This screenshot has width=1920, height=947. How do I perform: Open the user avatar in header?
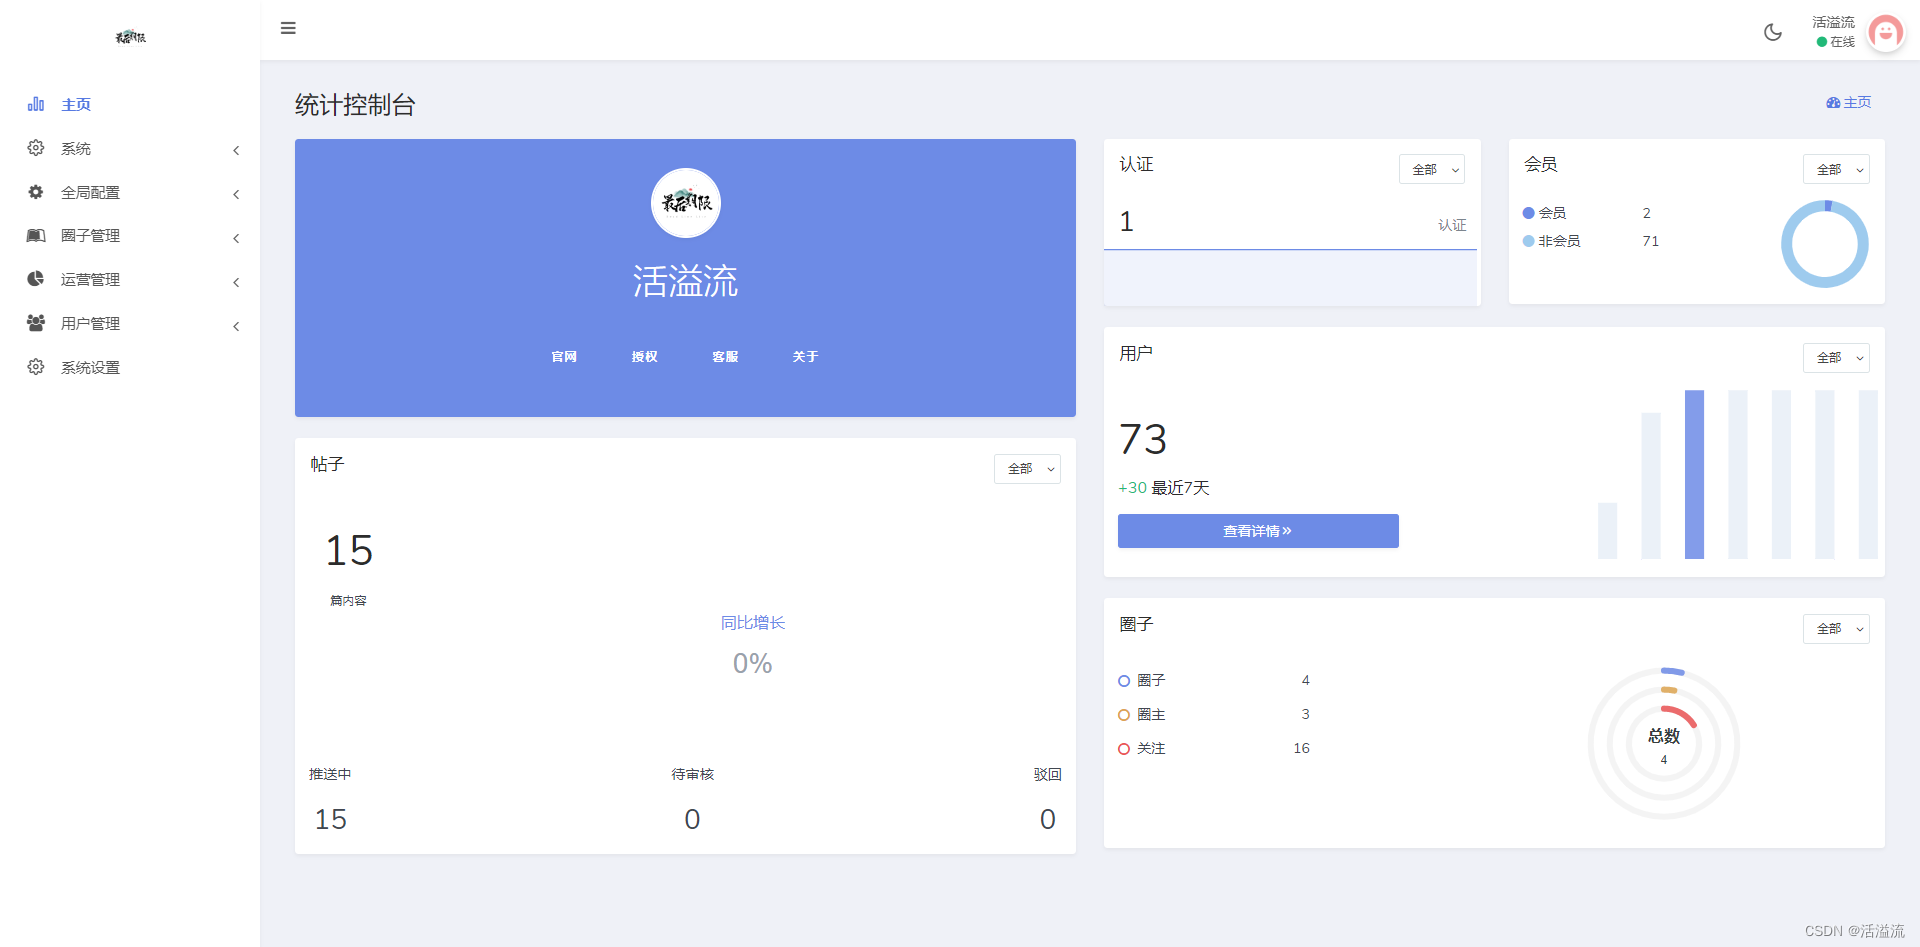[x=1886, y=33]
